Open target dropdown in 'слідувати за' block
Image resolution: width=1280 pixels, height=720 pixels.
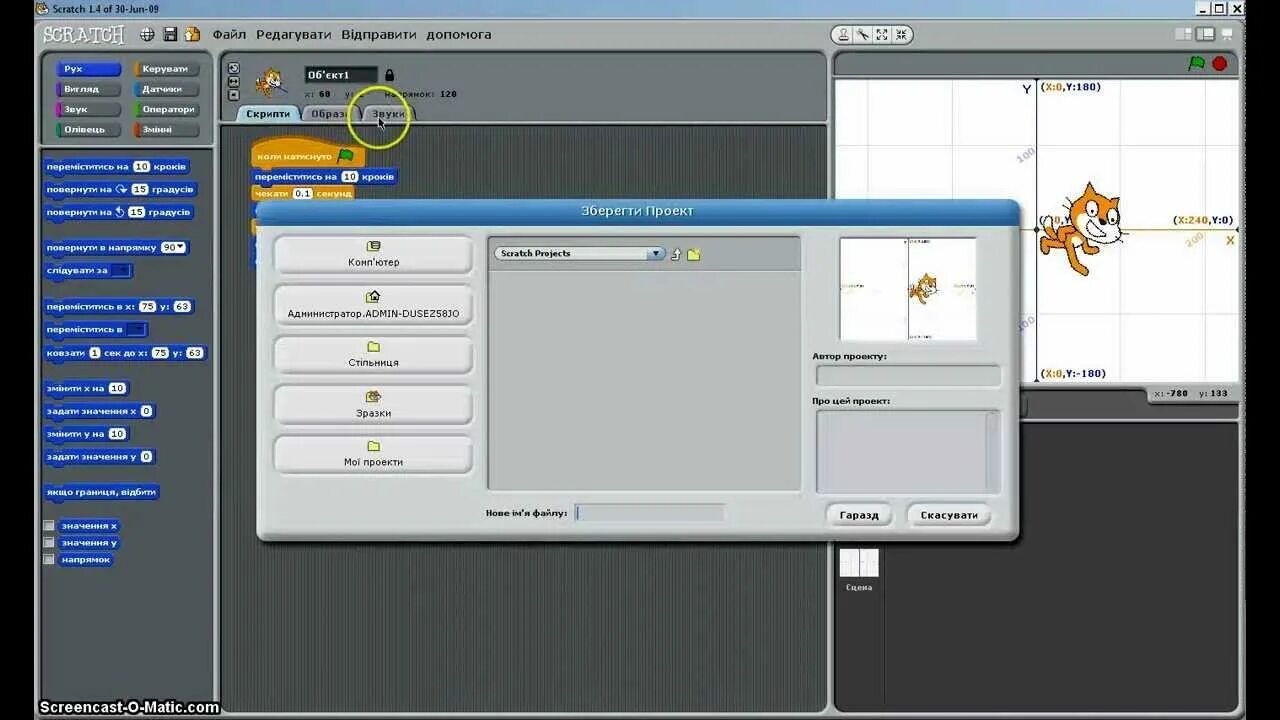[x=120, y=270]
